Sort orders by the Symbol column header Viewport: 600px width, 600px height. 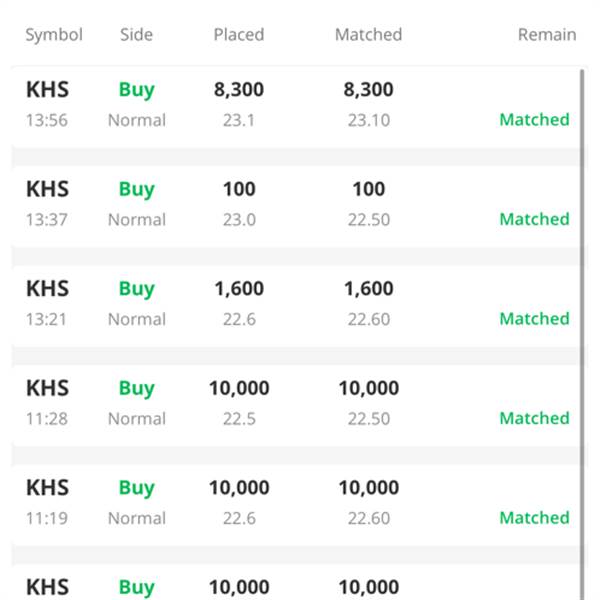coord(54,35)
